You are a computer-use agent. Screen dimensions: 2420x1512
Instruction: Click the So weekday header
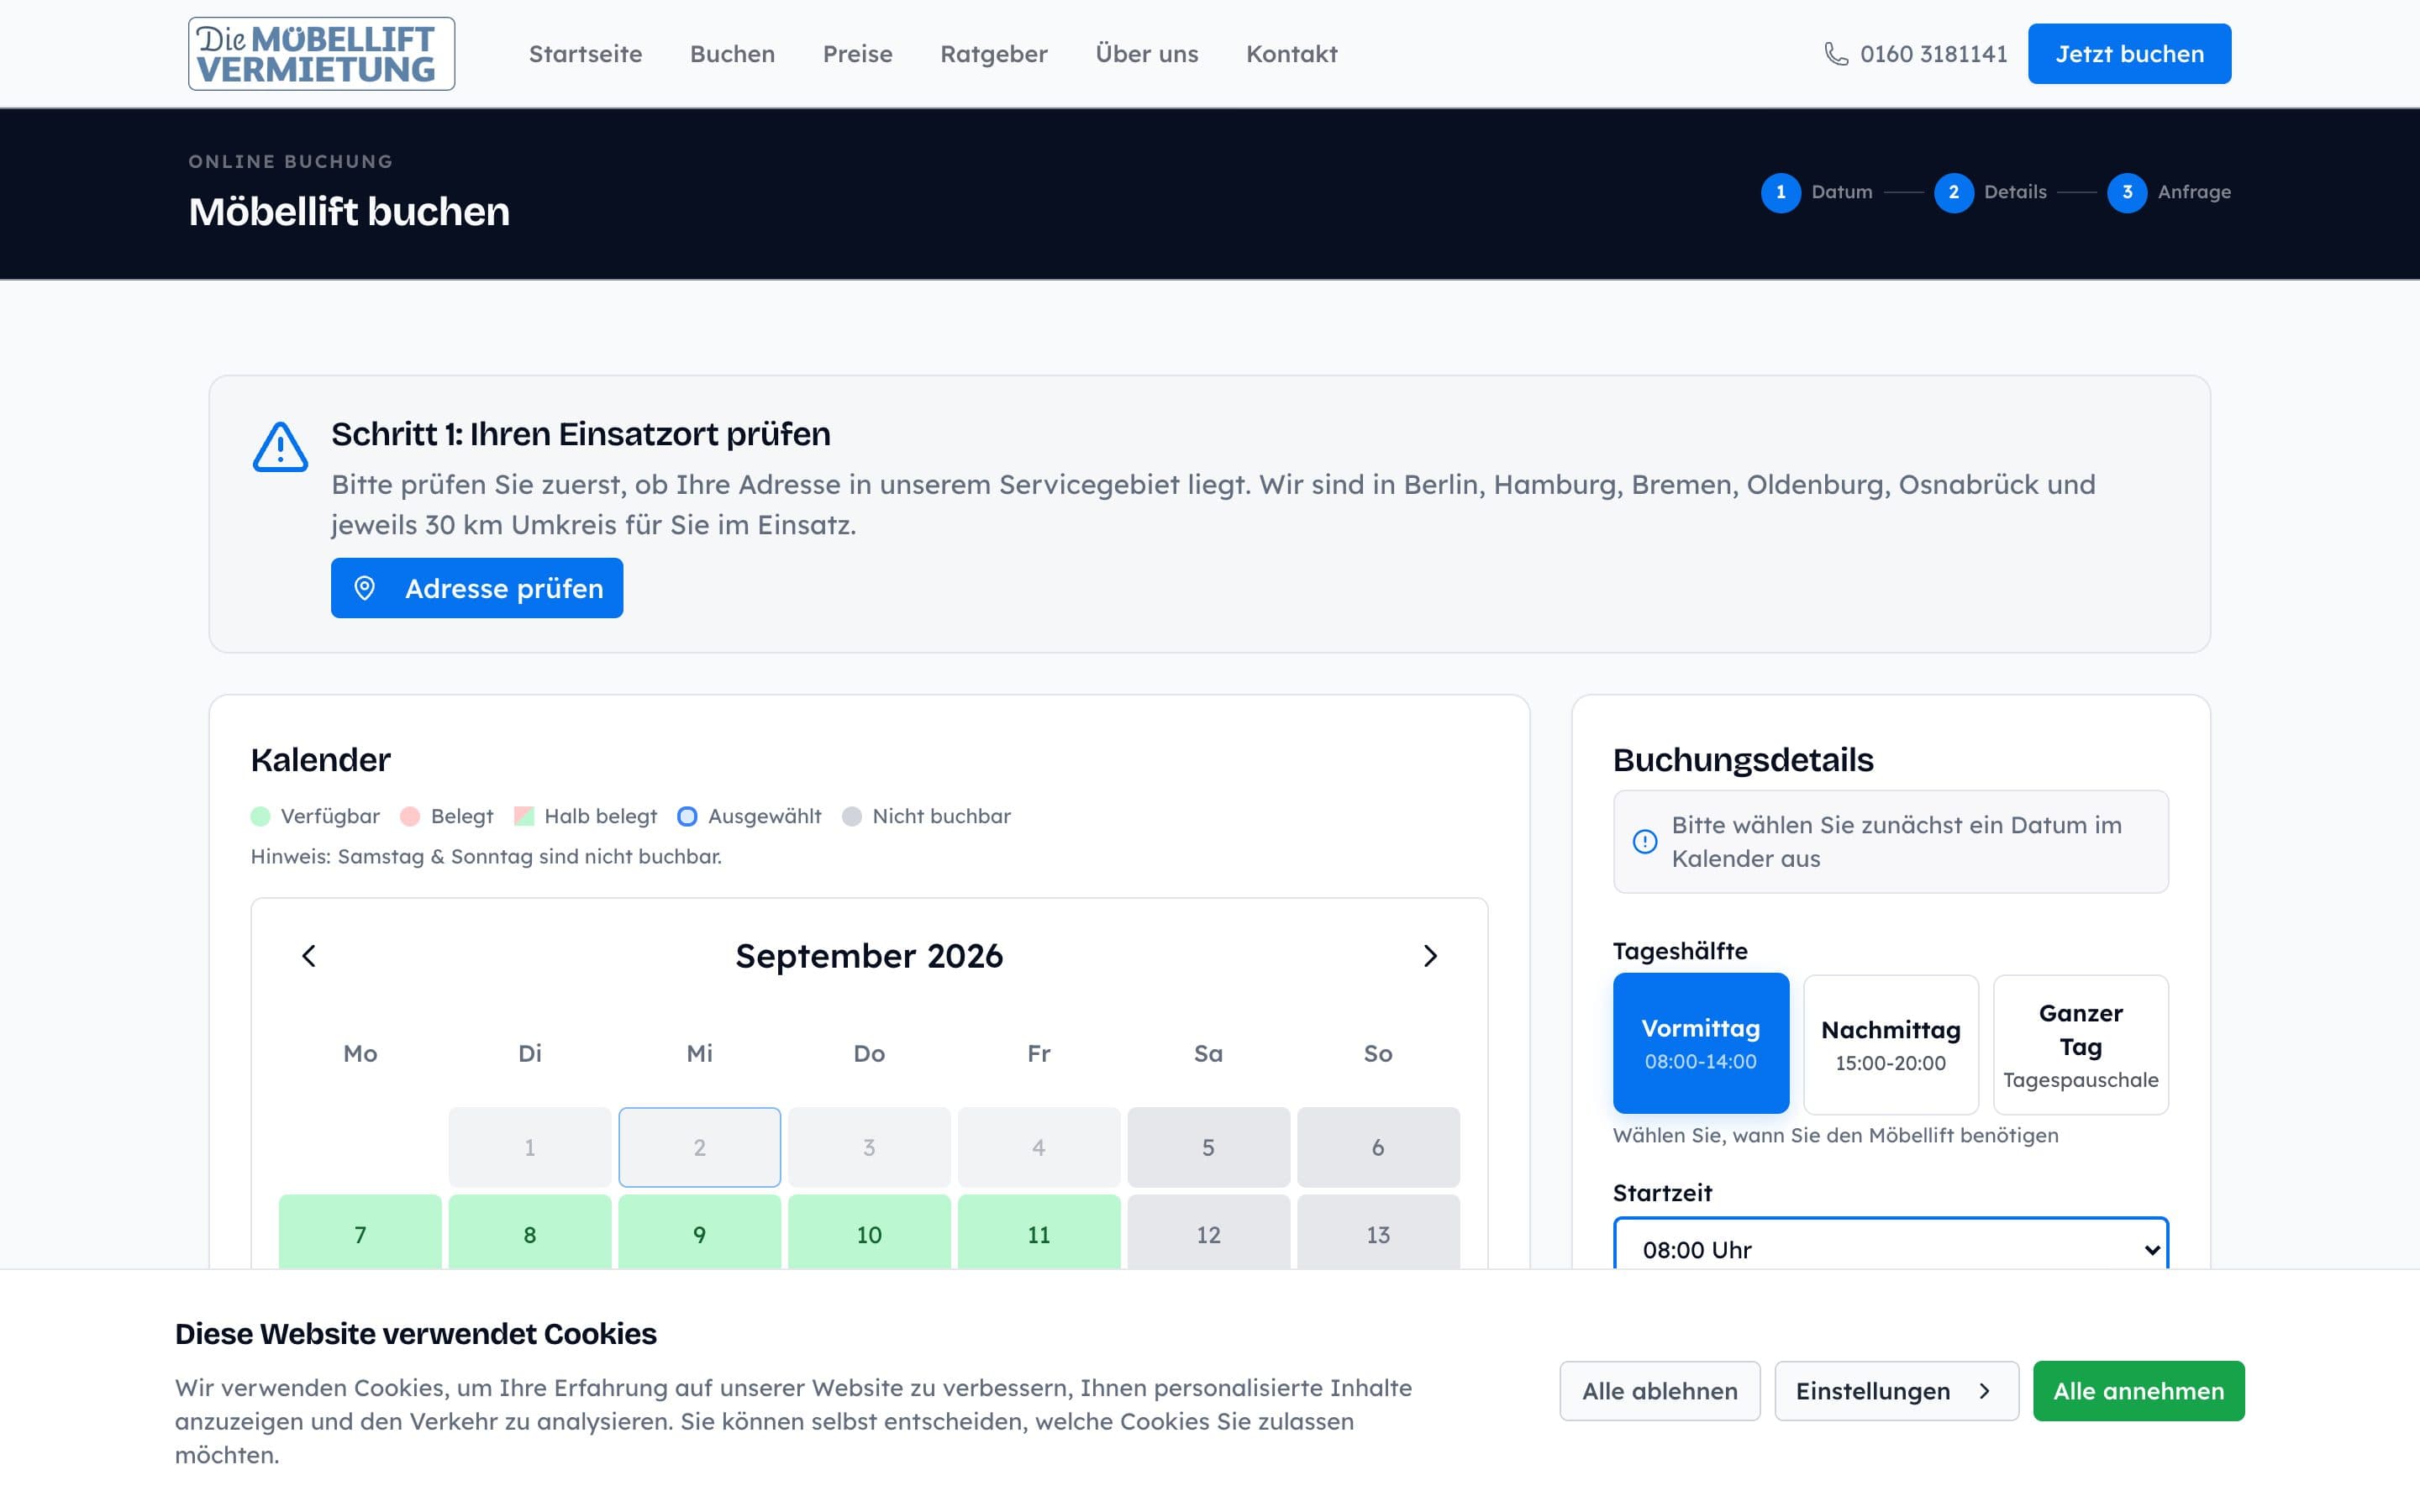pyautogui.click(x=1378, y=1053)
